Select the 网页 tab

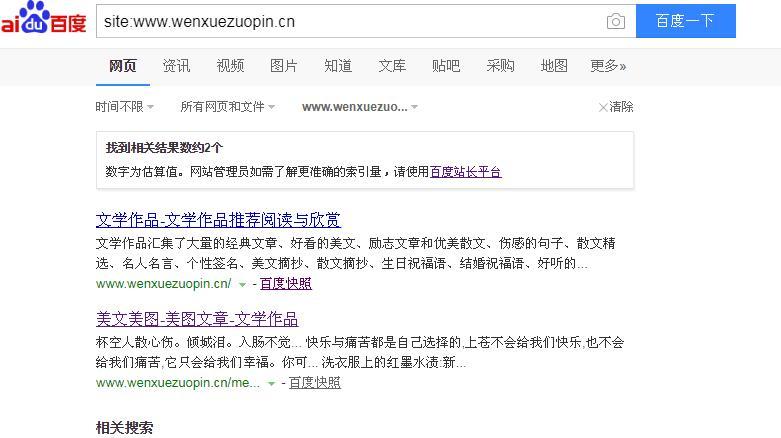(x=123, y=66)
